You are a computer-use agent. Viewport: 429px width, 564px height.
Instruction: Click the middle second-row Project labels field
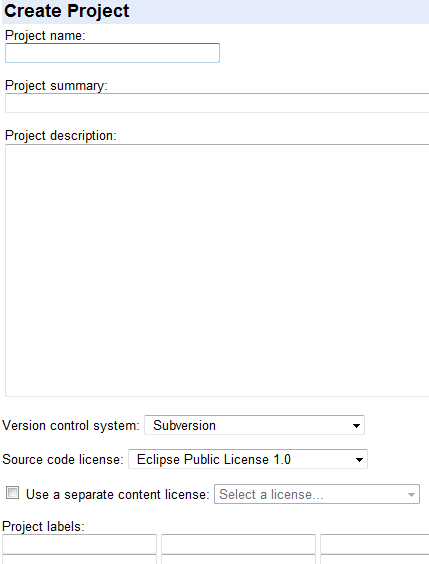pos(238,559)
